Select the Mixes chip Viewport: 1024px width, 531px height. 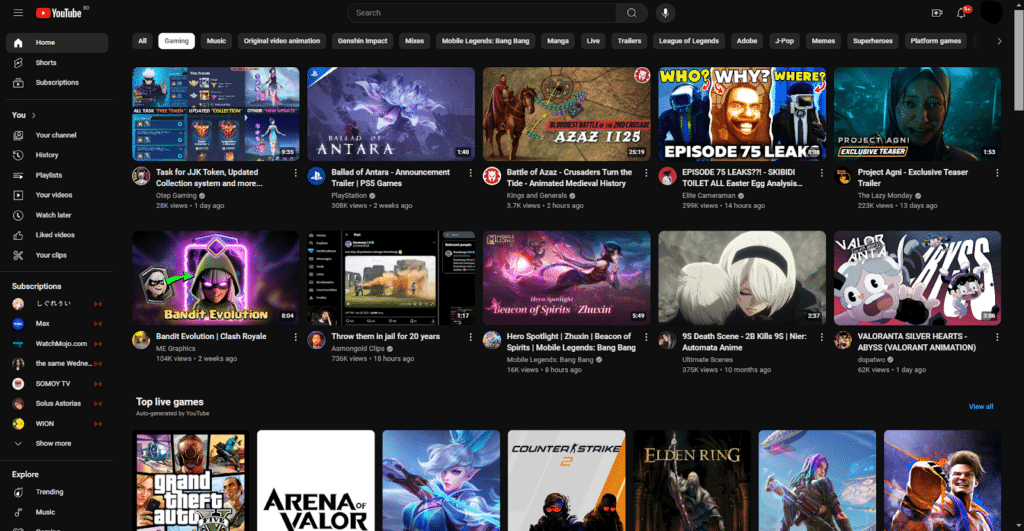415,40
